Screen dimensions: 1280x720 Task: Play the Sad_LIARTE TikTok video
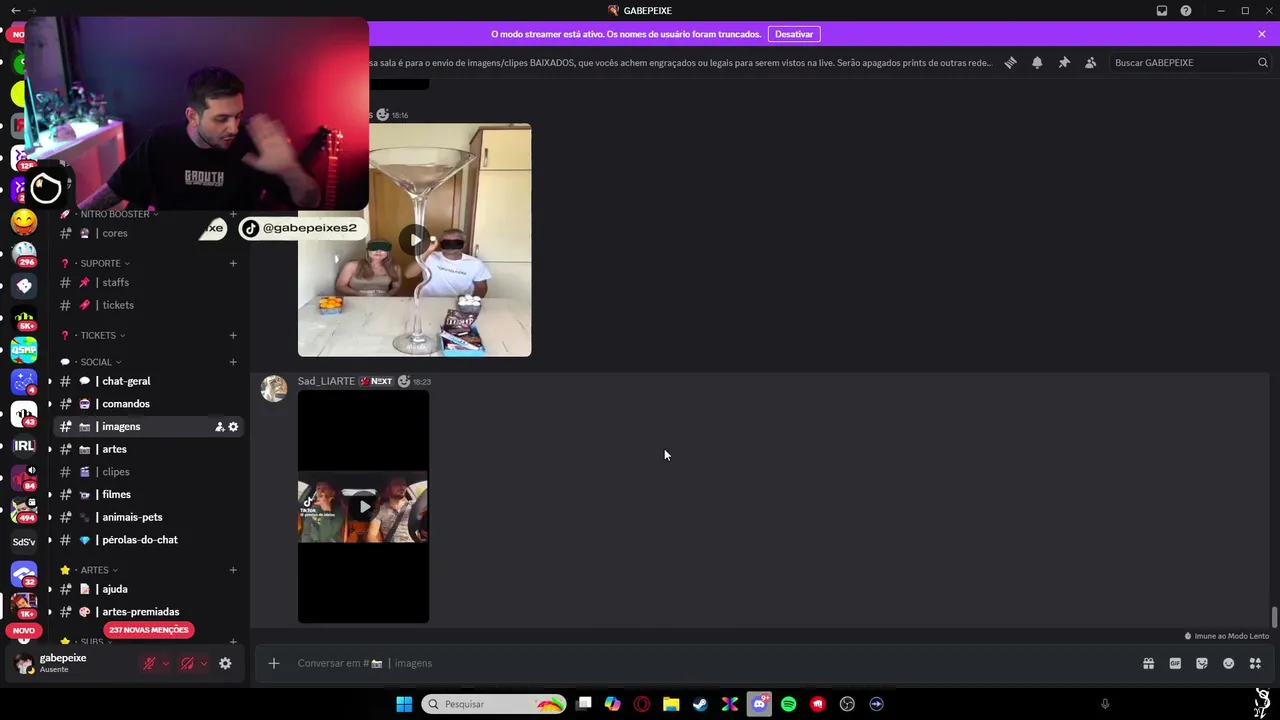363,507
